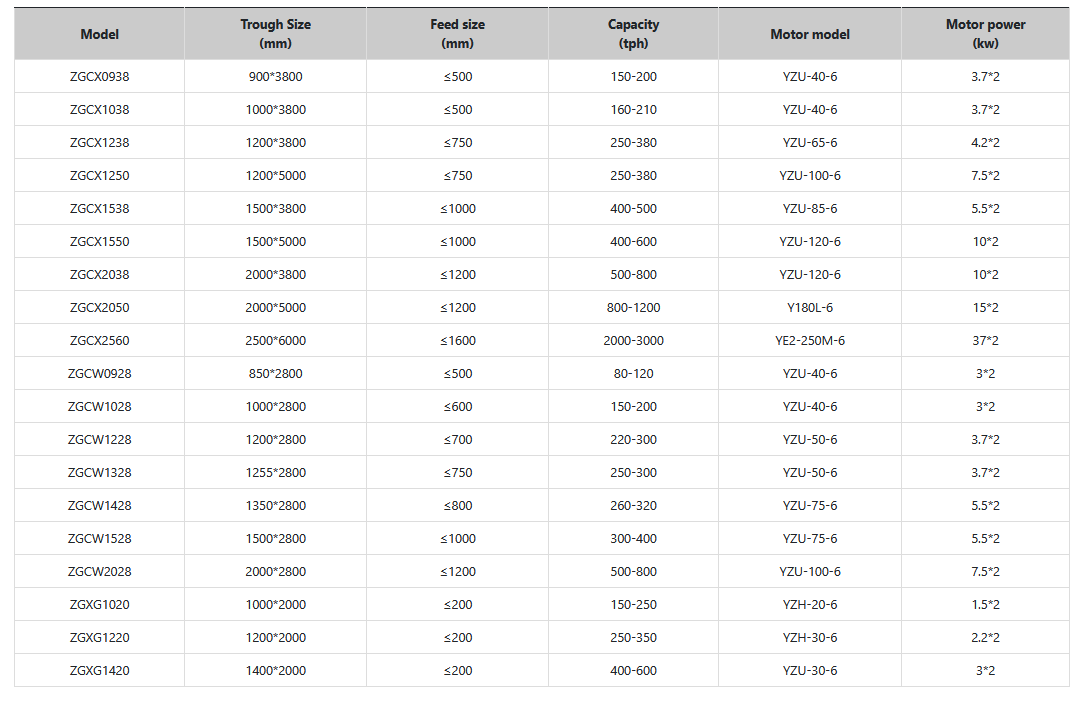Select the 37*2 motor power cell
The height and width of the screenshot is (709, 1079).
(986, 341)
